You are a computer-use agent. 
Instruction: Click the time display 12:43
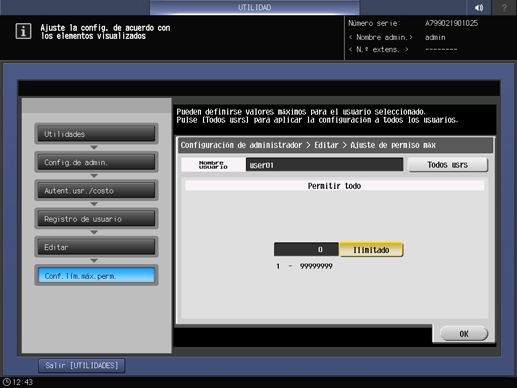click(x=23, y=382)
